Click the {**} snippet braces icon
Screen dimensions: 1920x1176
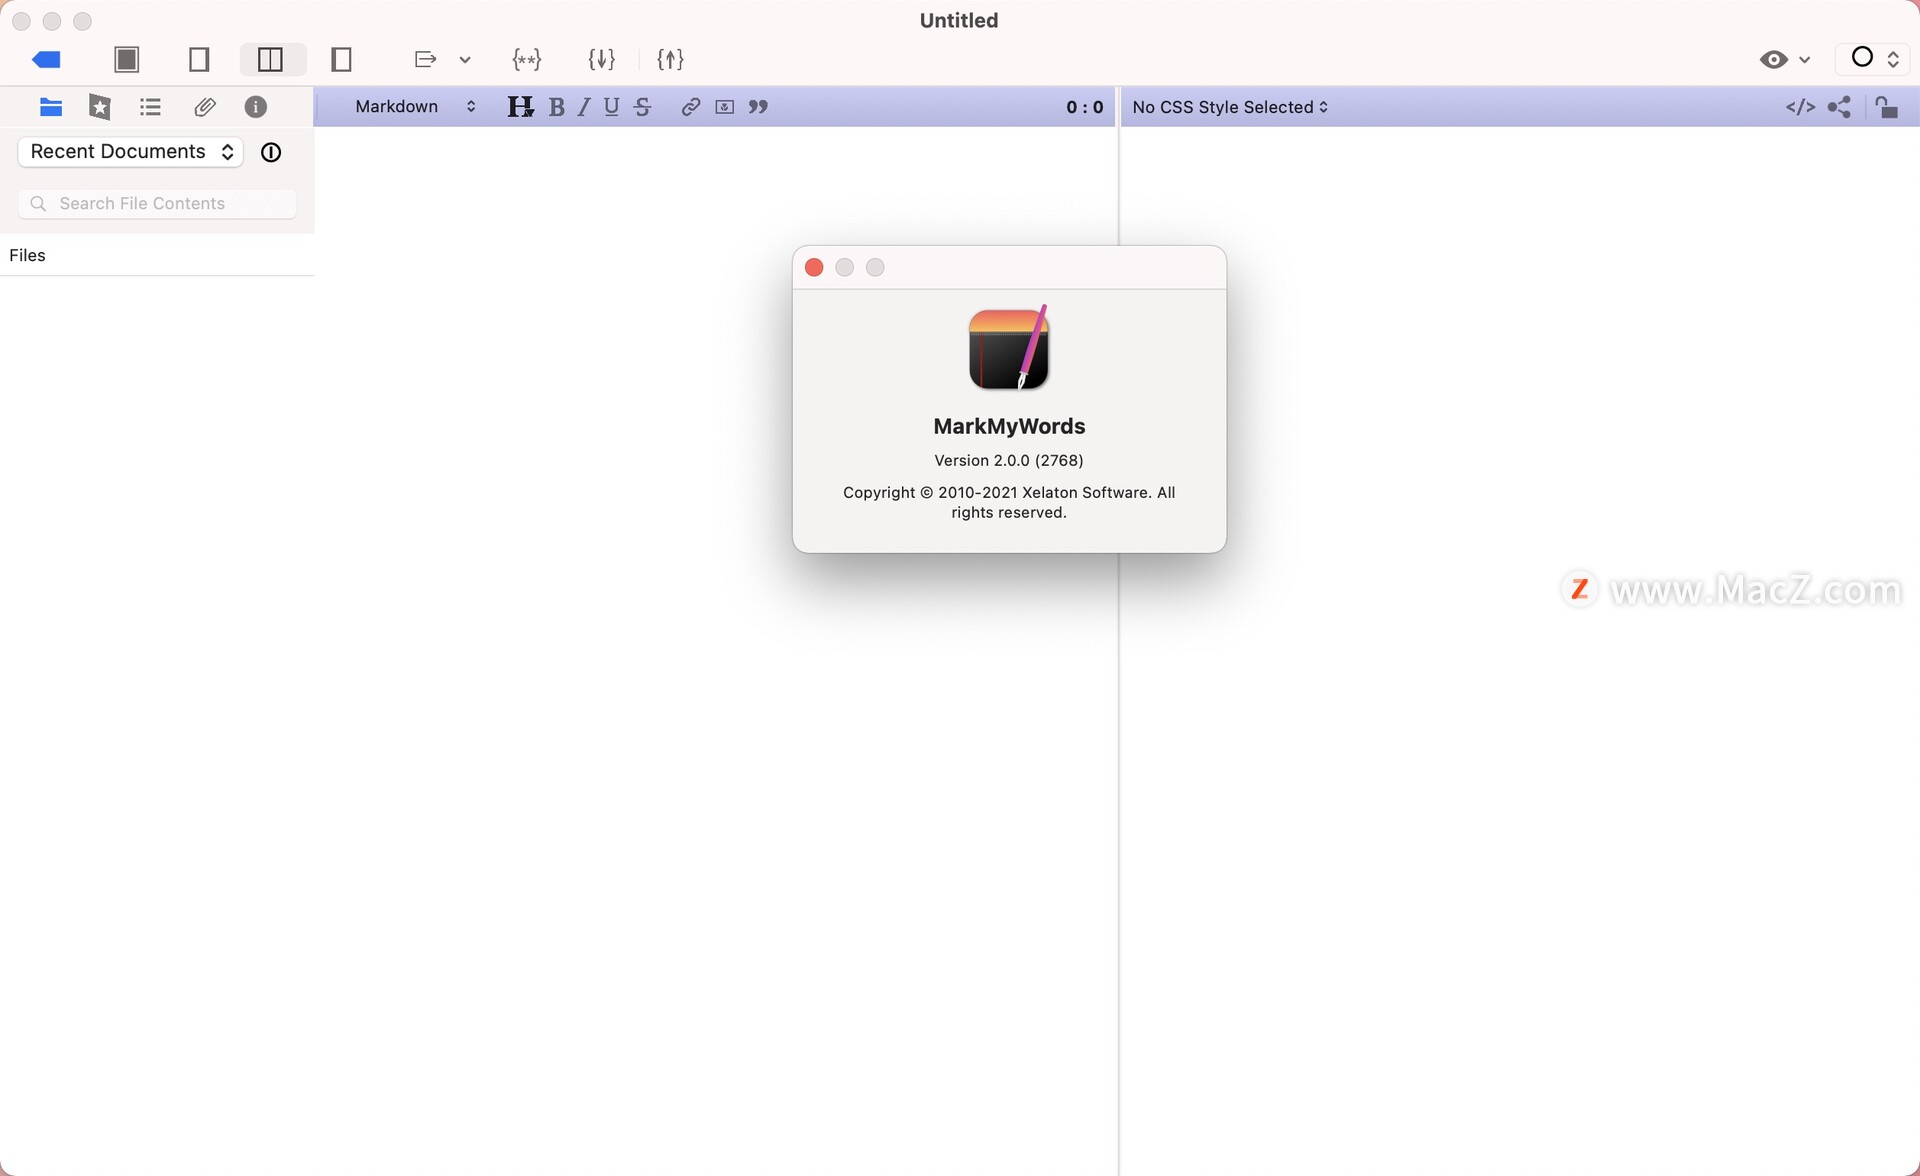click(x=527, y=59)
